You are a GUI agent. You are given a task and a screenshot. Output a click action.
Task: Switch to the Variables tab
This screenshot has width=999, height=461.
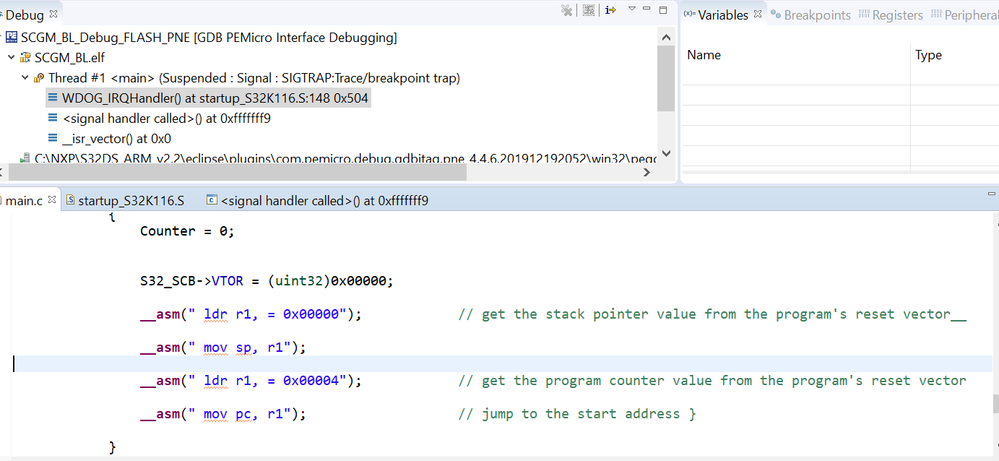click(724, 15)
